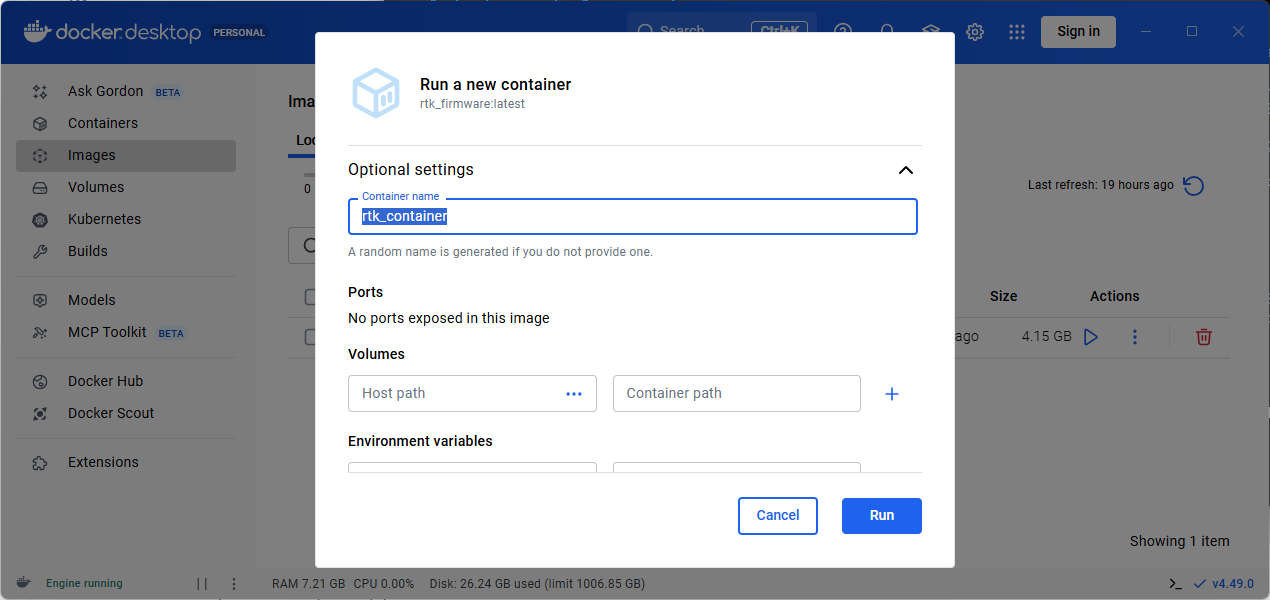Cancel the container creation dialog
This screenshot has height=600, width=1270.
pos(777,515)
